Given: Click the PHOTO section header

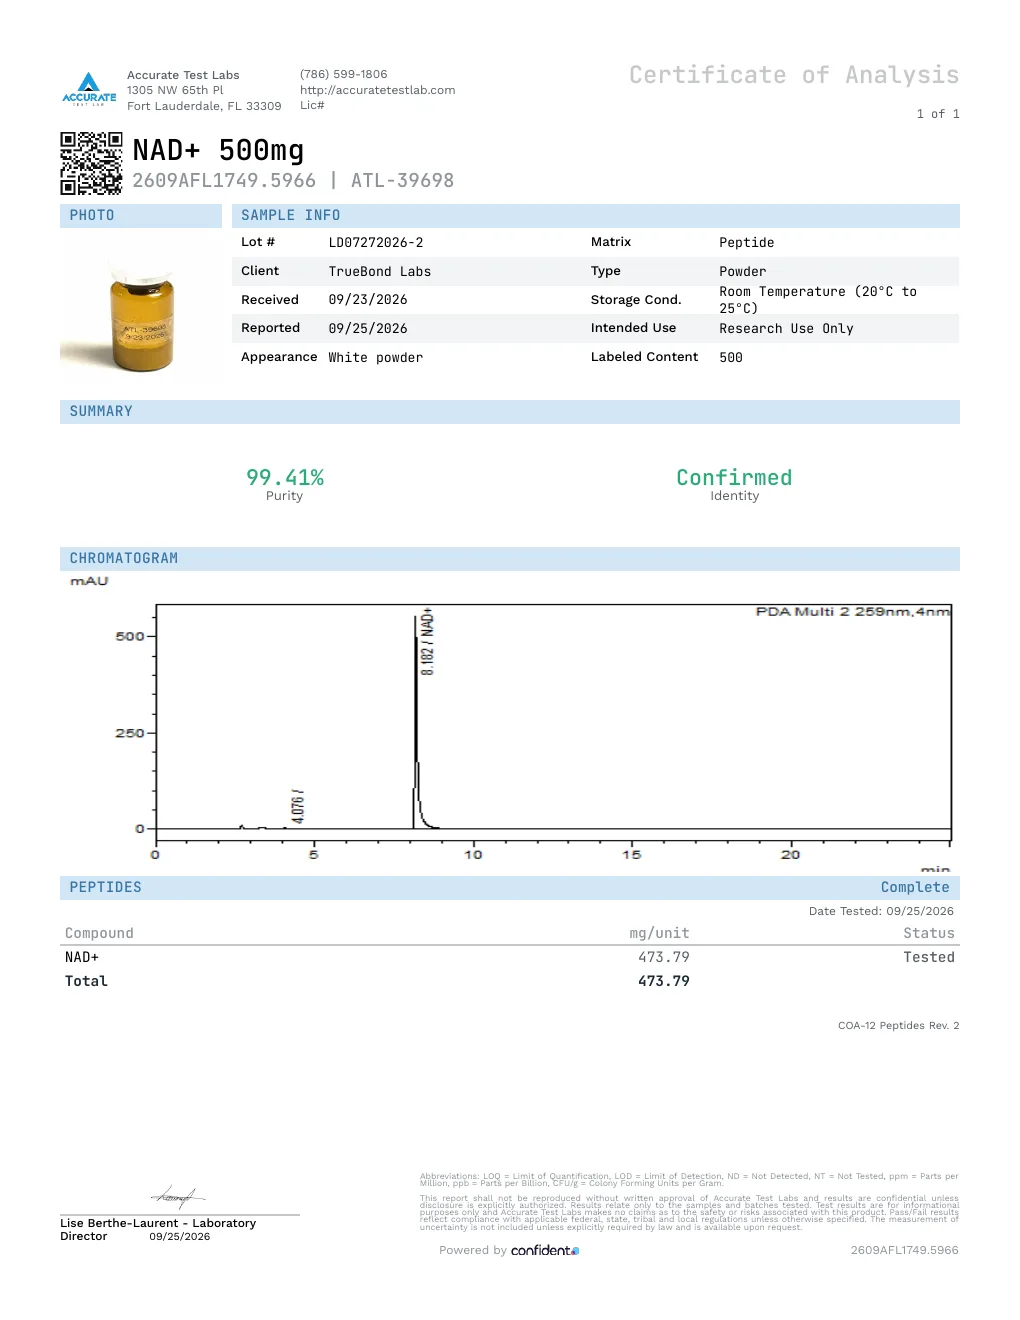Looking at the screenshot, I should point(141,216).
